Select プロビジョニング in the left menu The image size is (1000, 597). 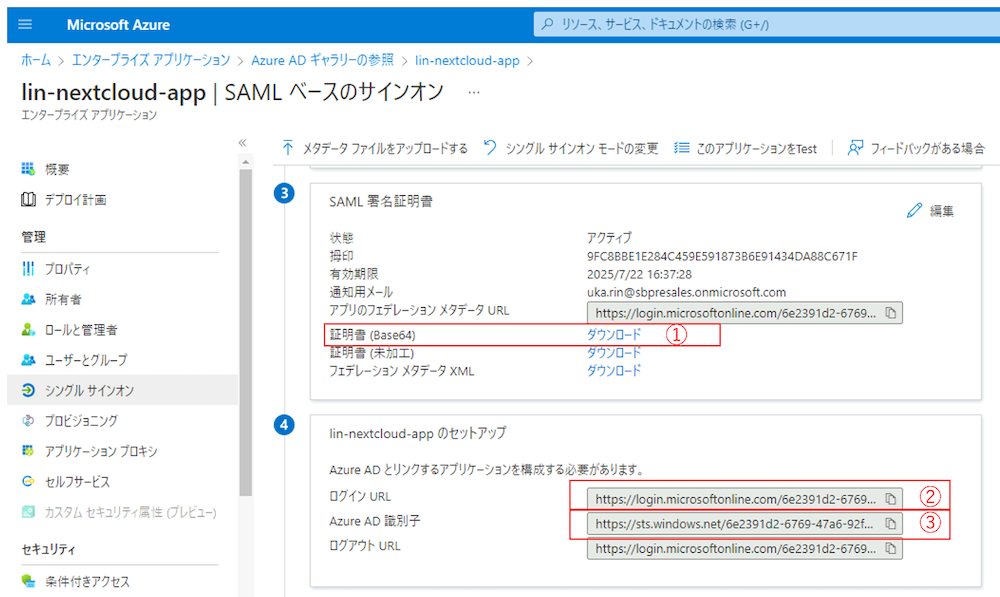coord(80,421)
